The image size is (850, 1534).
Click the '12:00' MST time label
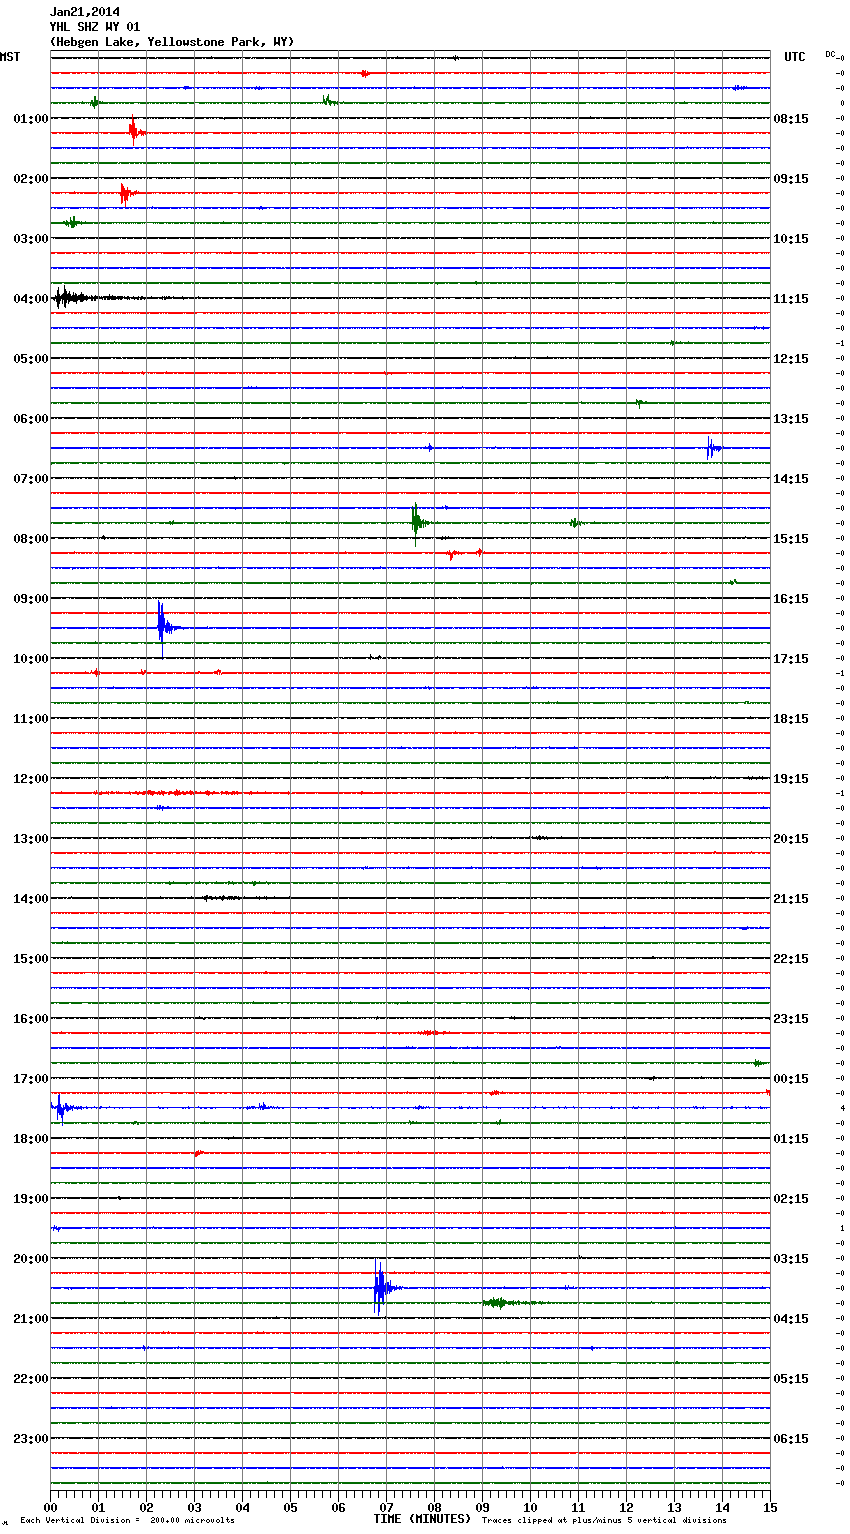pos(31,779)
